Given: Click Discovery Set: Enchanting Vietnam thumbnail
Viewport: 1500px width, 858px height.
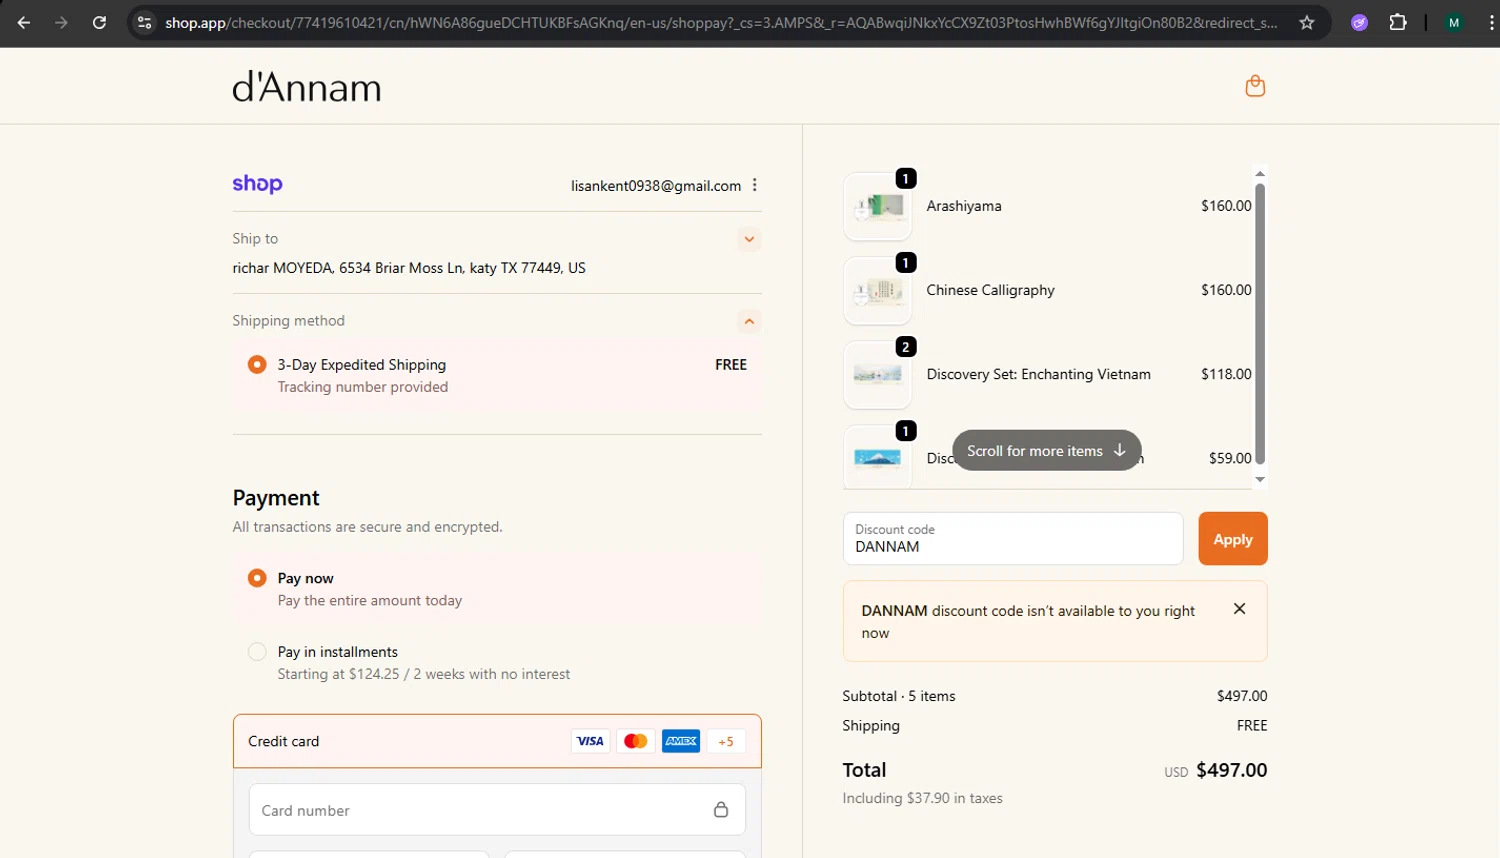Looking at the screenshot, I should [x=878, y=375].
